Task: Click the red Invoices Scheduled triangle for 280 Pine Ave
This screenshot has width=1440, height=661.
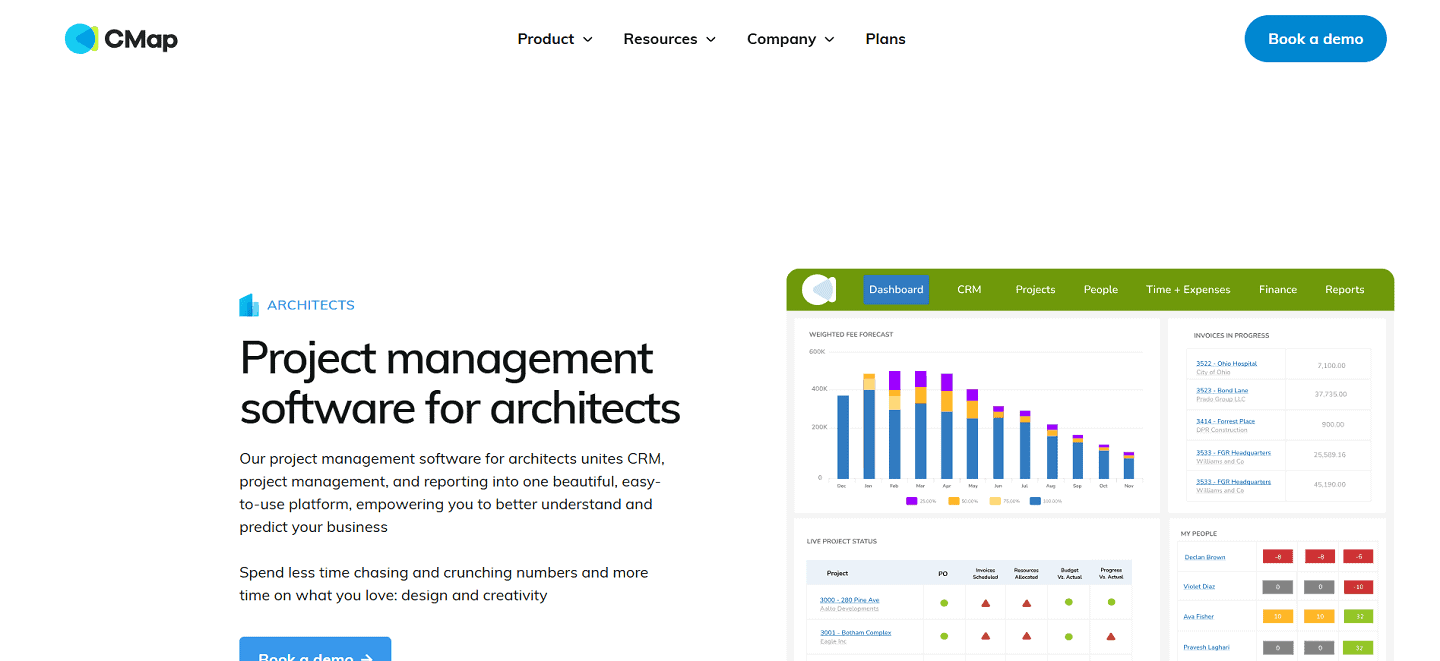Action: pos(986,604)
